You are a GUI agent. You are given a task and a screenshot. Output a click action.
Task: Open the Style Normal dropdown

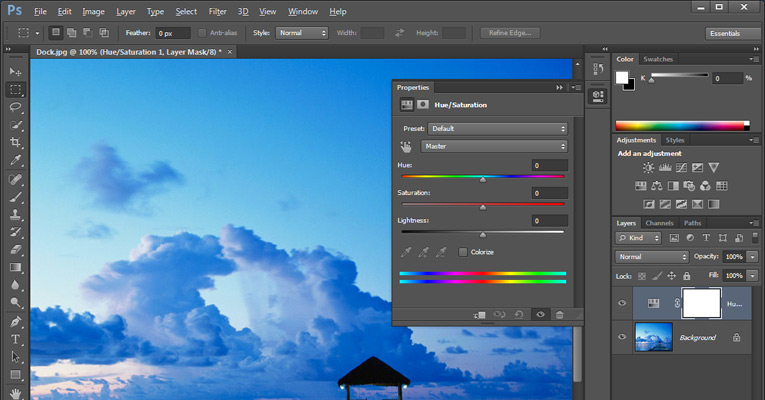click(302, 33)
